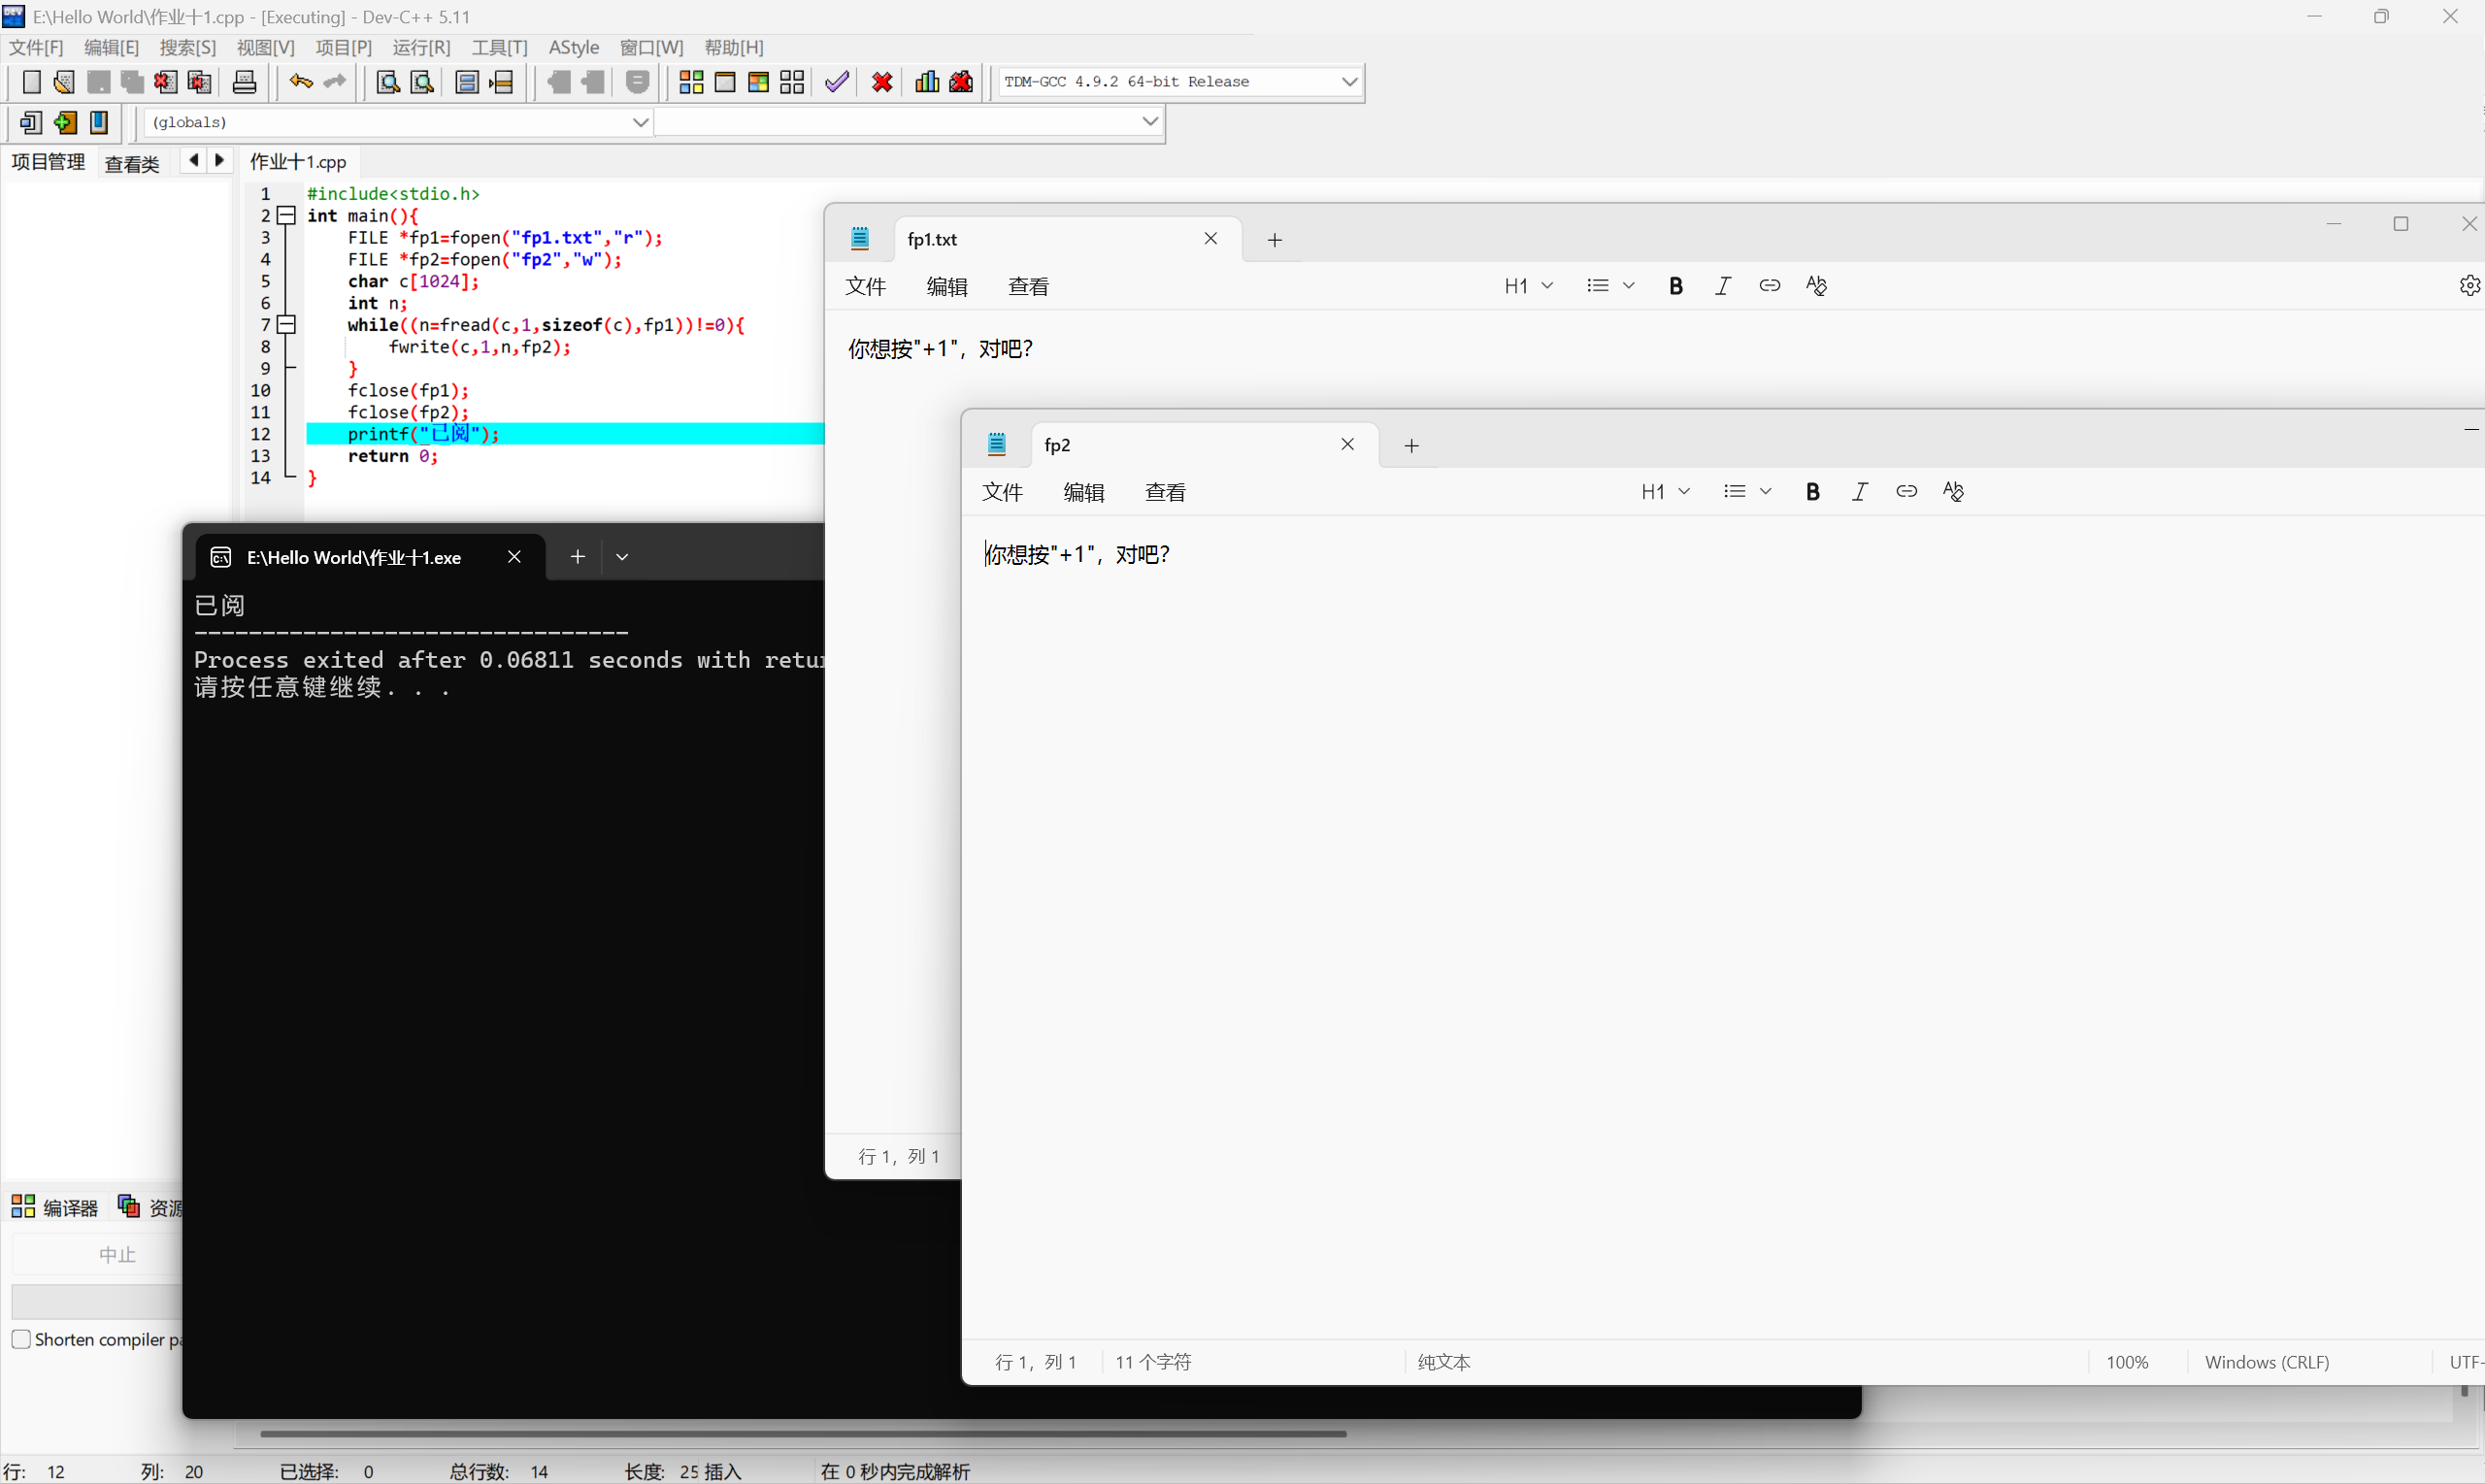The image size is (2485, 1484).
Task: Switch to the 查看类 tab
Action: pos(132,163)
